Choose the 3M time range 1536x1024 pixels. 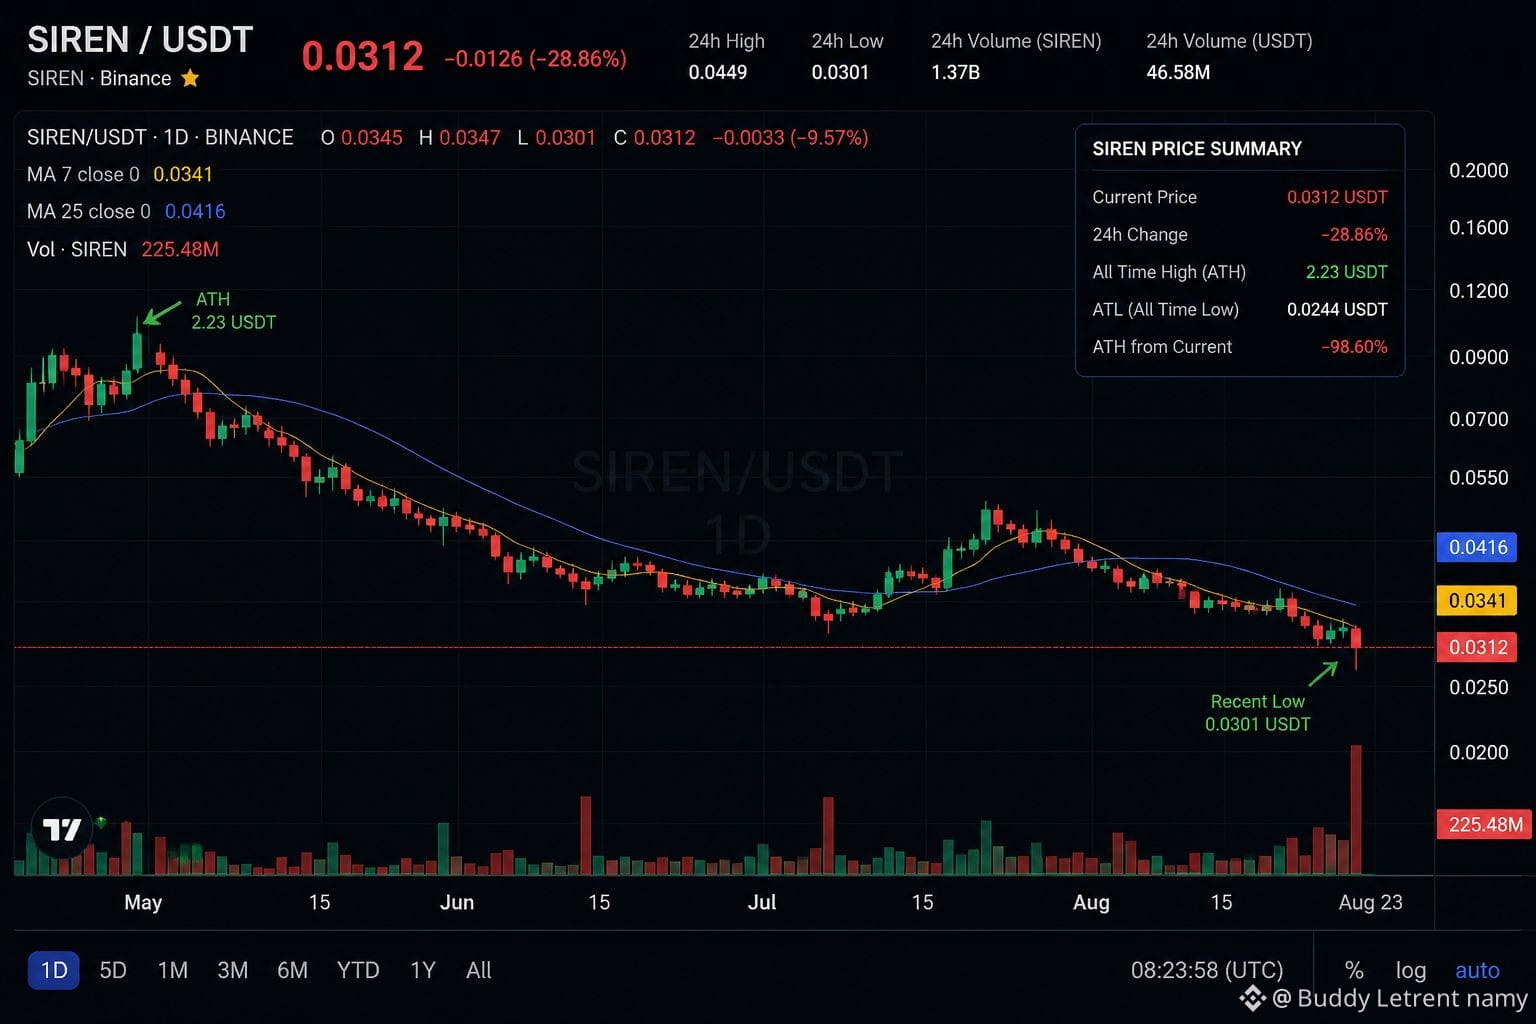pos(233,970)
